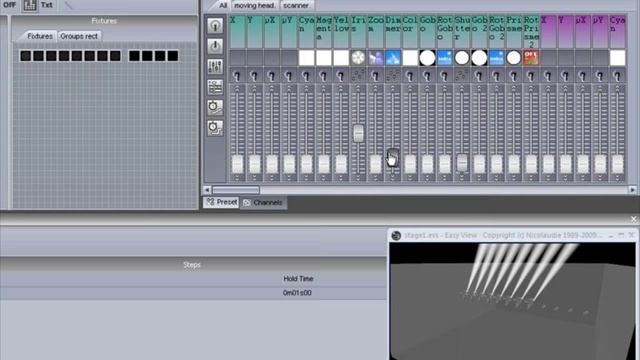Close the lower panel with the X button
The height and width of the screenshot is (360, 640).
pyautogui.click(x=633, y=219)
